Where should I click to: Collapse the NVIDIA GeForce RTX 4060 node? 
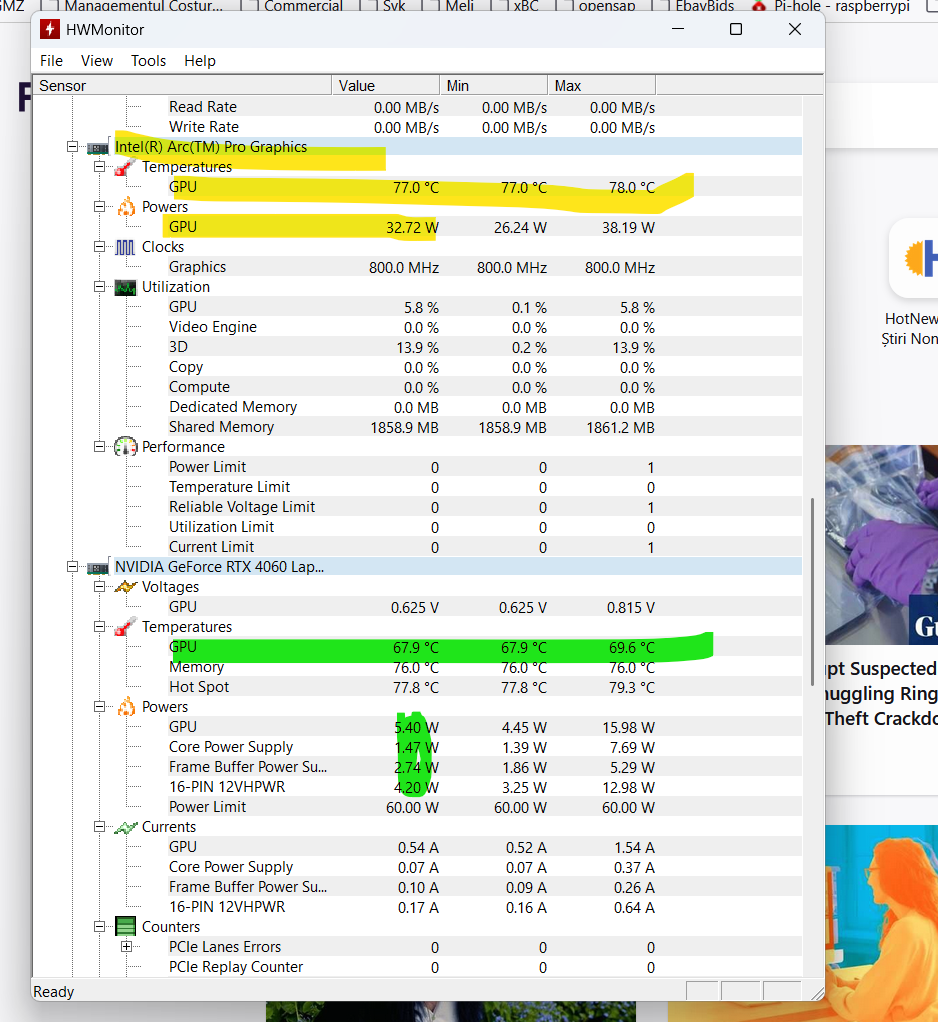click(x=72, y=567)
